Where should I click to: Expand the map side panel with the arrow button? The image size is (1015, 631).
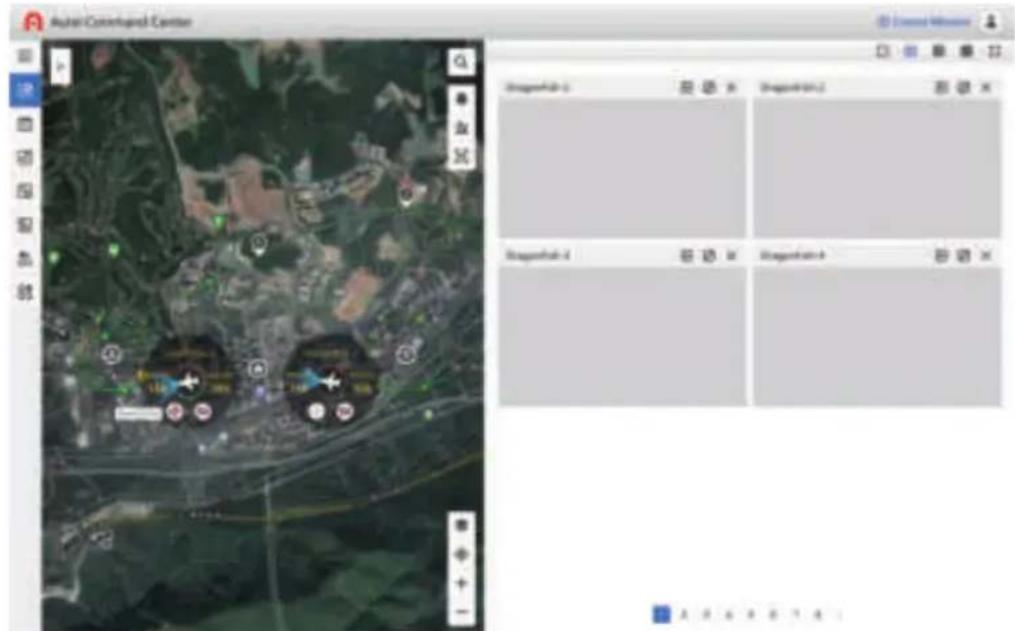tap(60, 66)
